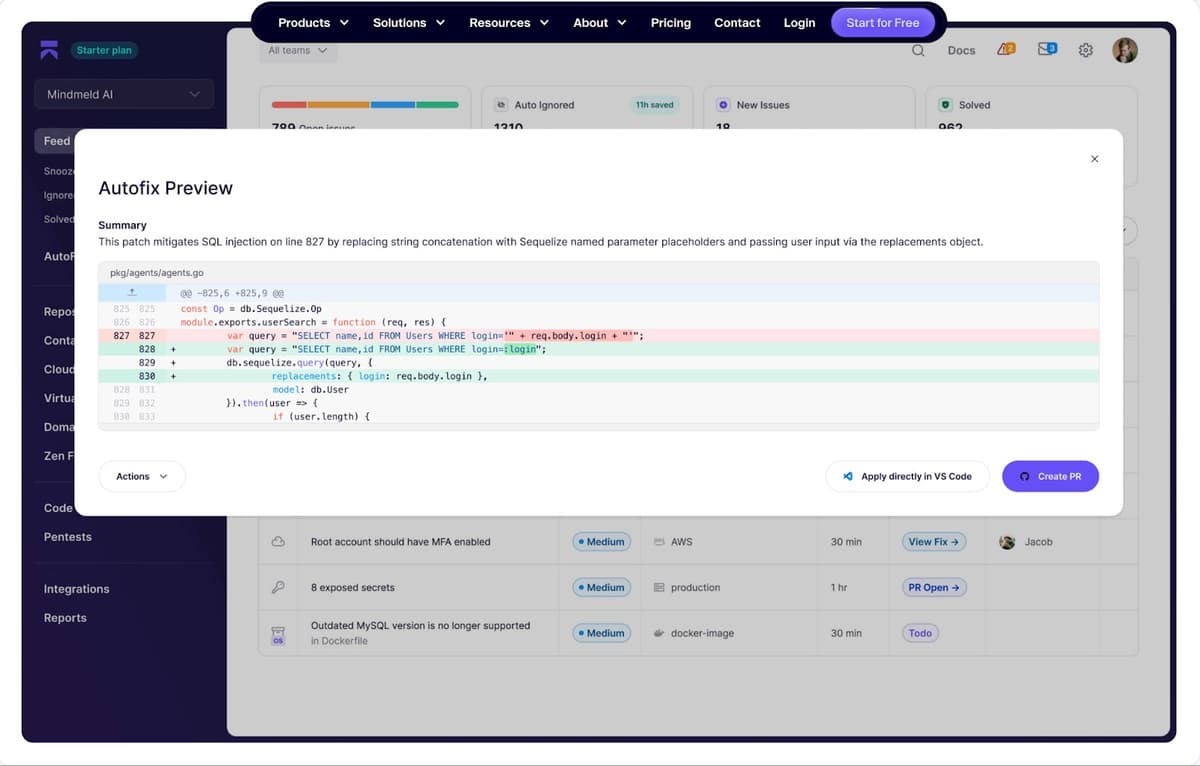
Task: Open the user profile avatar
Action: (x=1125, y=50)
